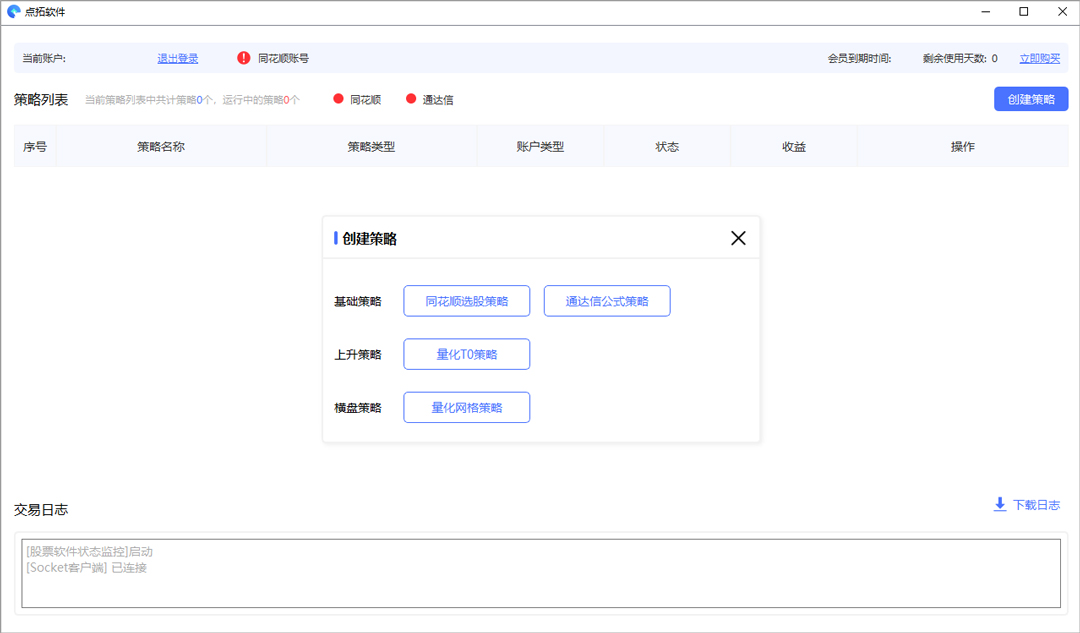The image size is (1080, 633).
Task: Select the 量化网格策略 button
Action: pos(466,407)
